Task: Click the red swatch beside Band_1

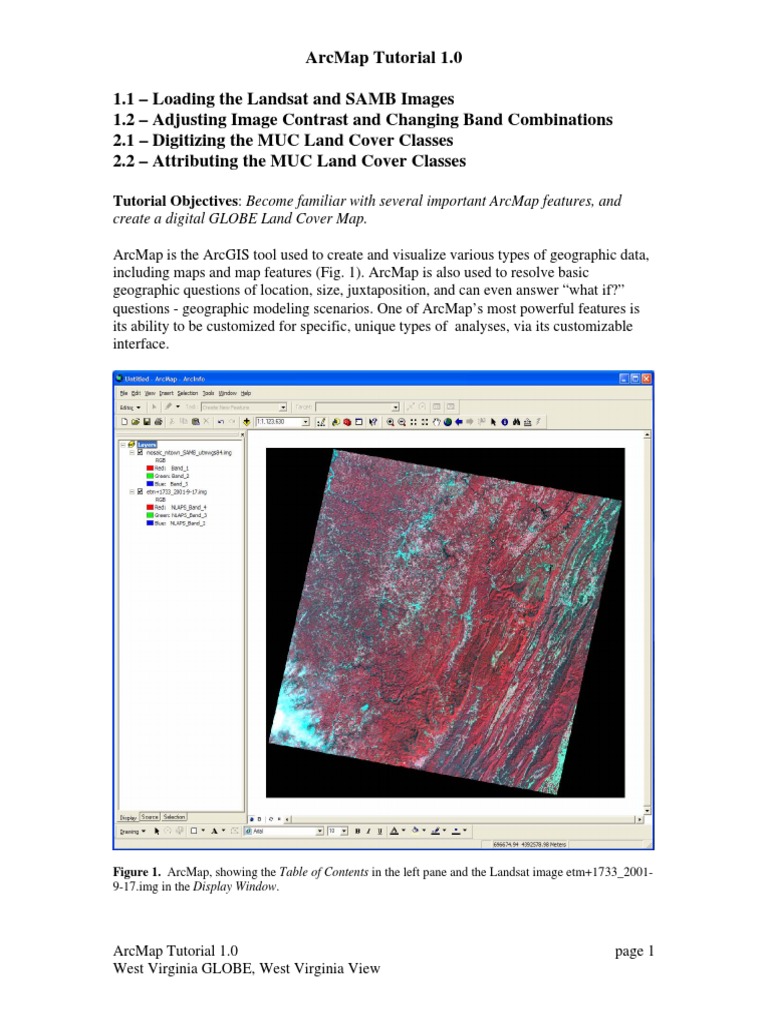Action: pos(150,468)
